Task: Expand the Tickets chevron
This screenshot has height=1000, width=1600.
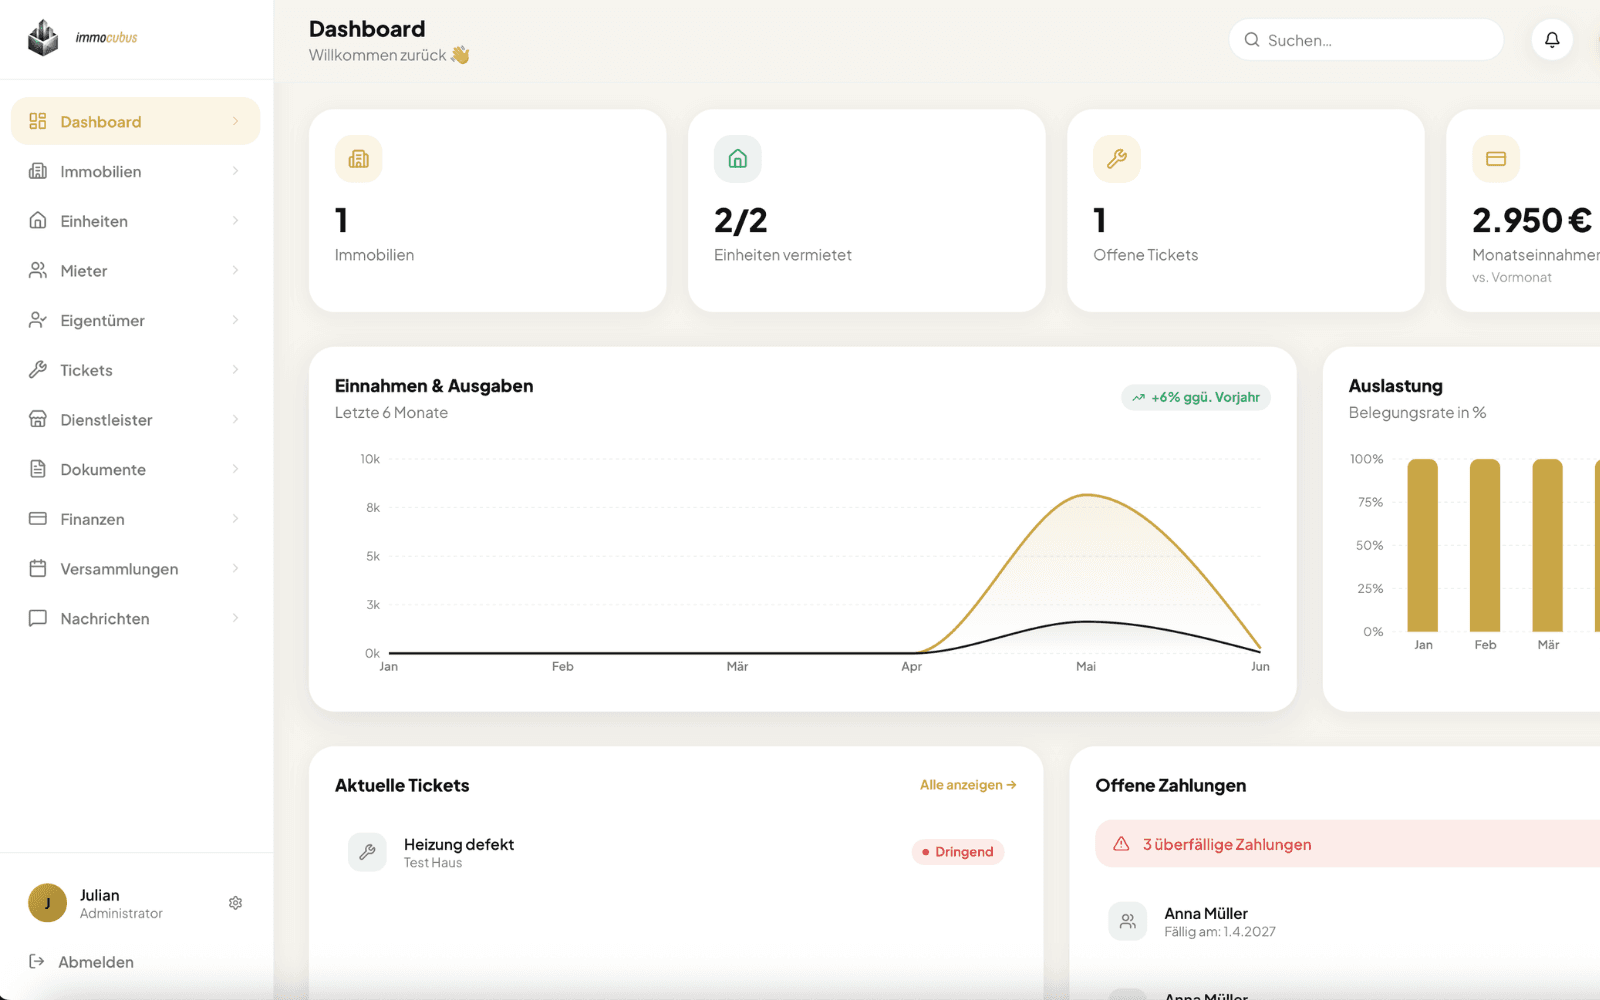Action: pyautogui.click(x=236, y=369)
